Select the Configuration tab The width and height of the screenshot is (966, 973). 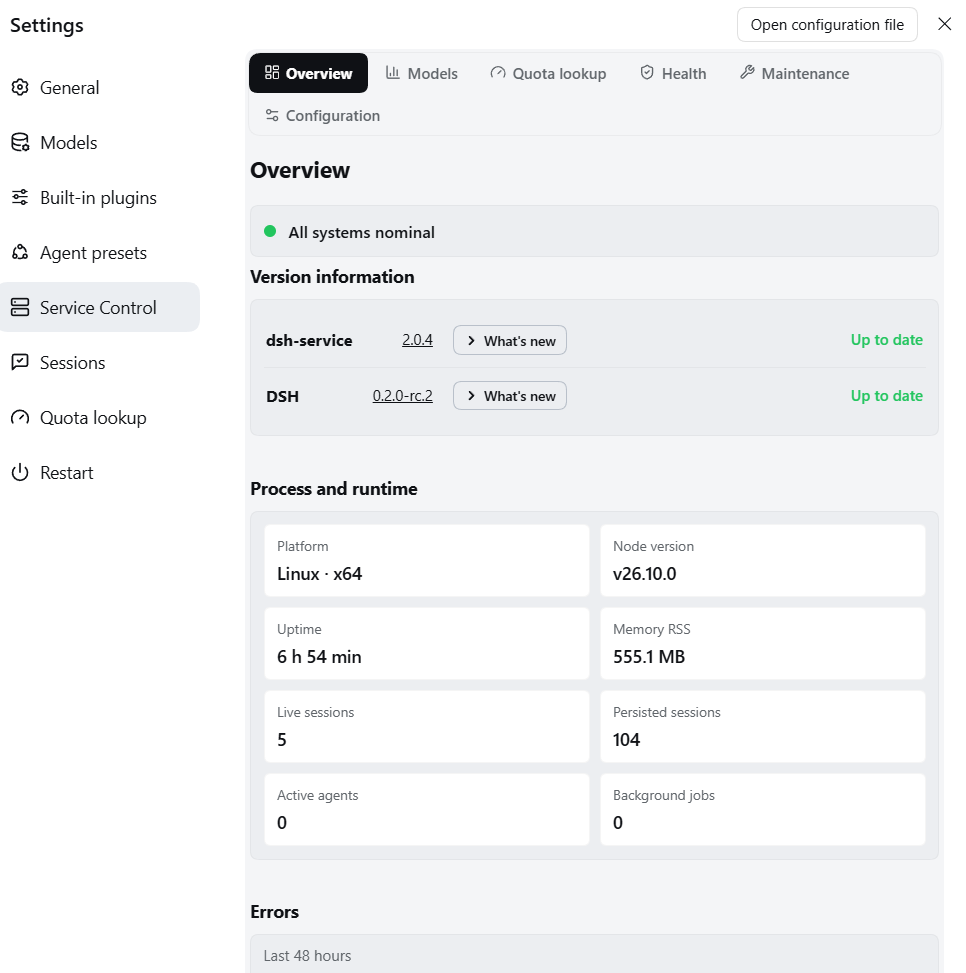[323, 115]
